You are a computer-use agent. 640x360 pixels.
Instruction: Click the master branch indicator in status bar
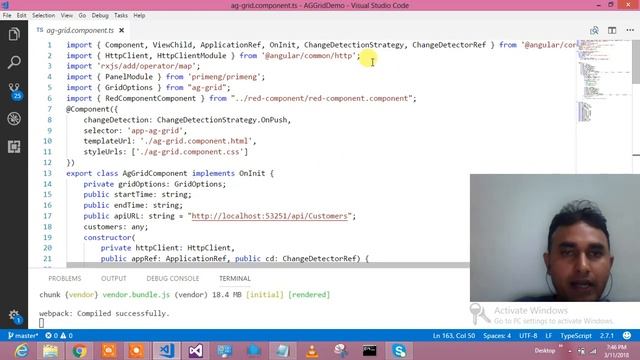click(x=23, y=336)
